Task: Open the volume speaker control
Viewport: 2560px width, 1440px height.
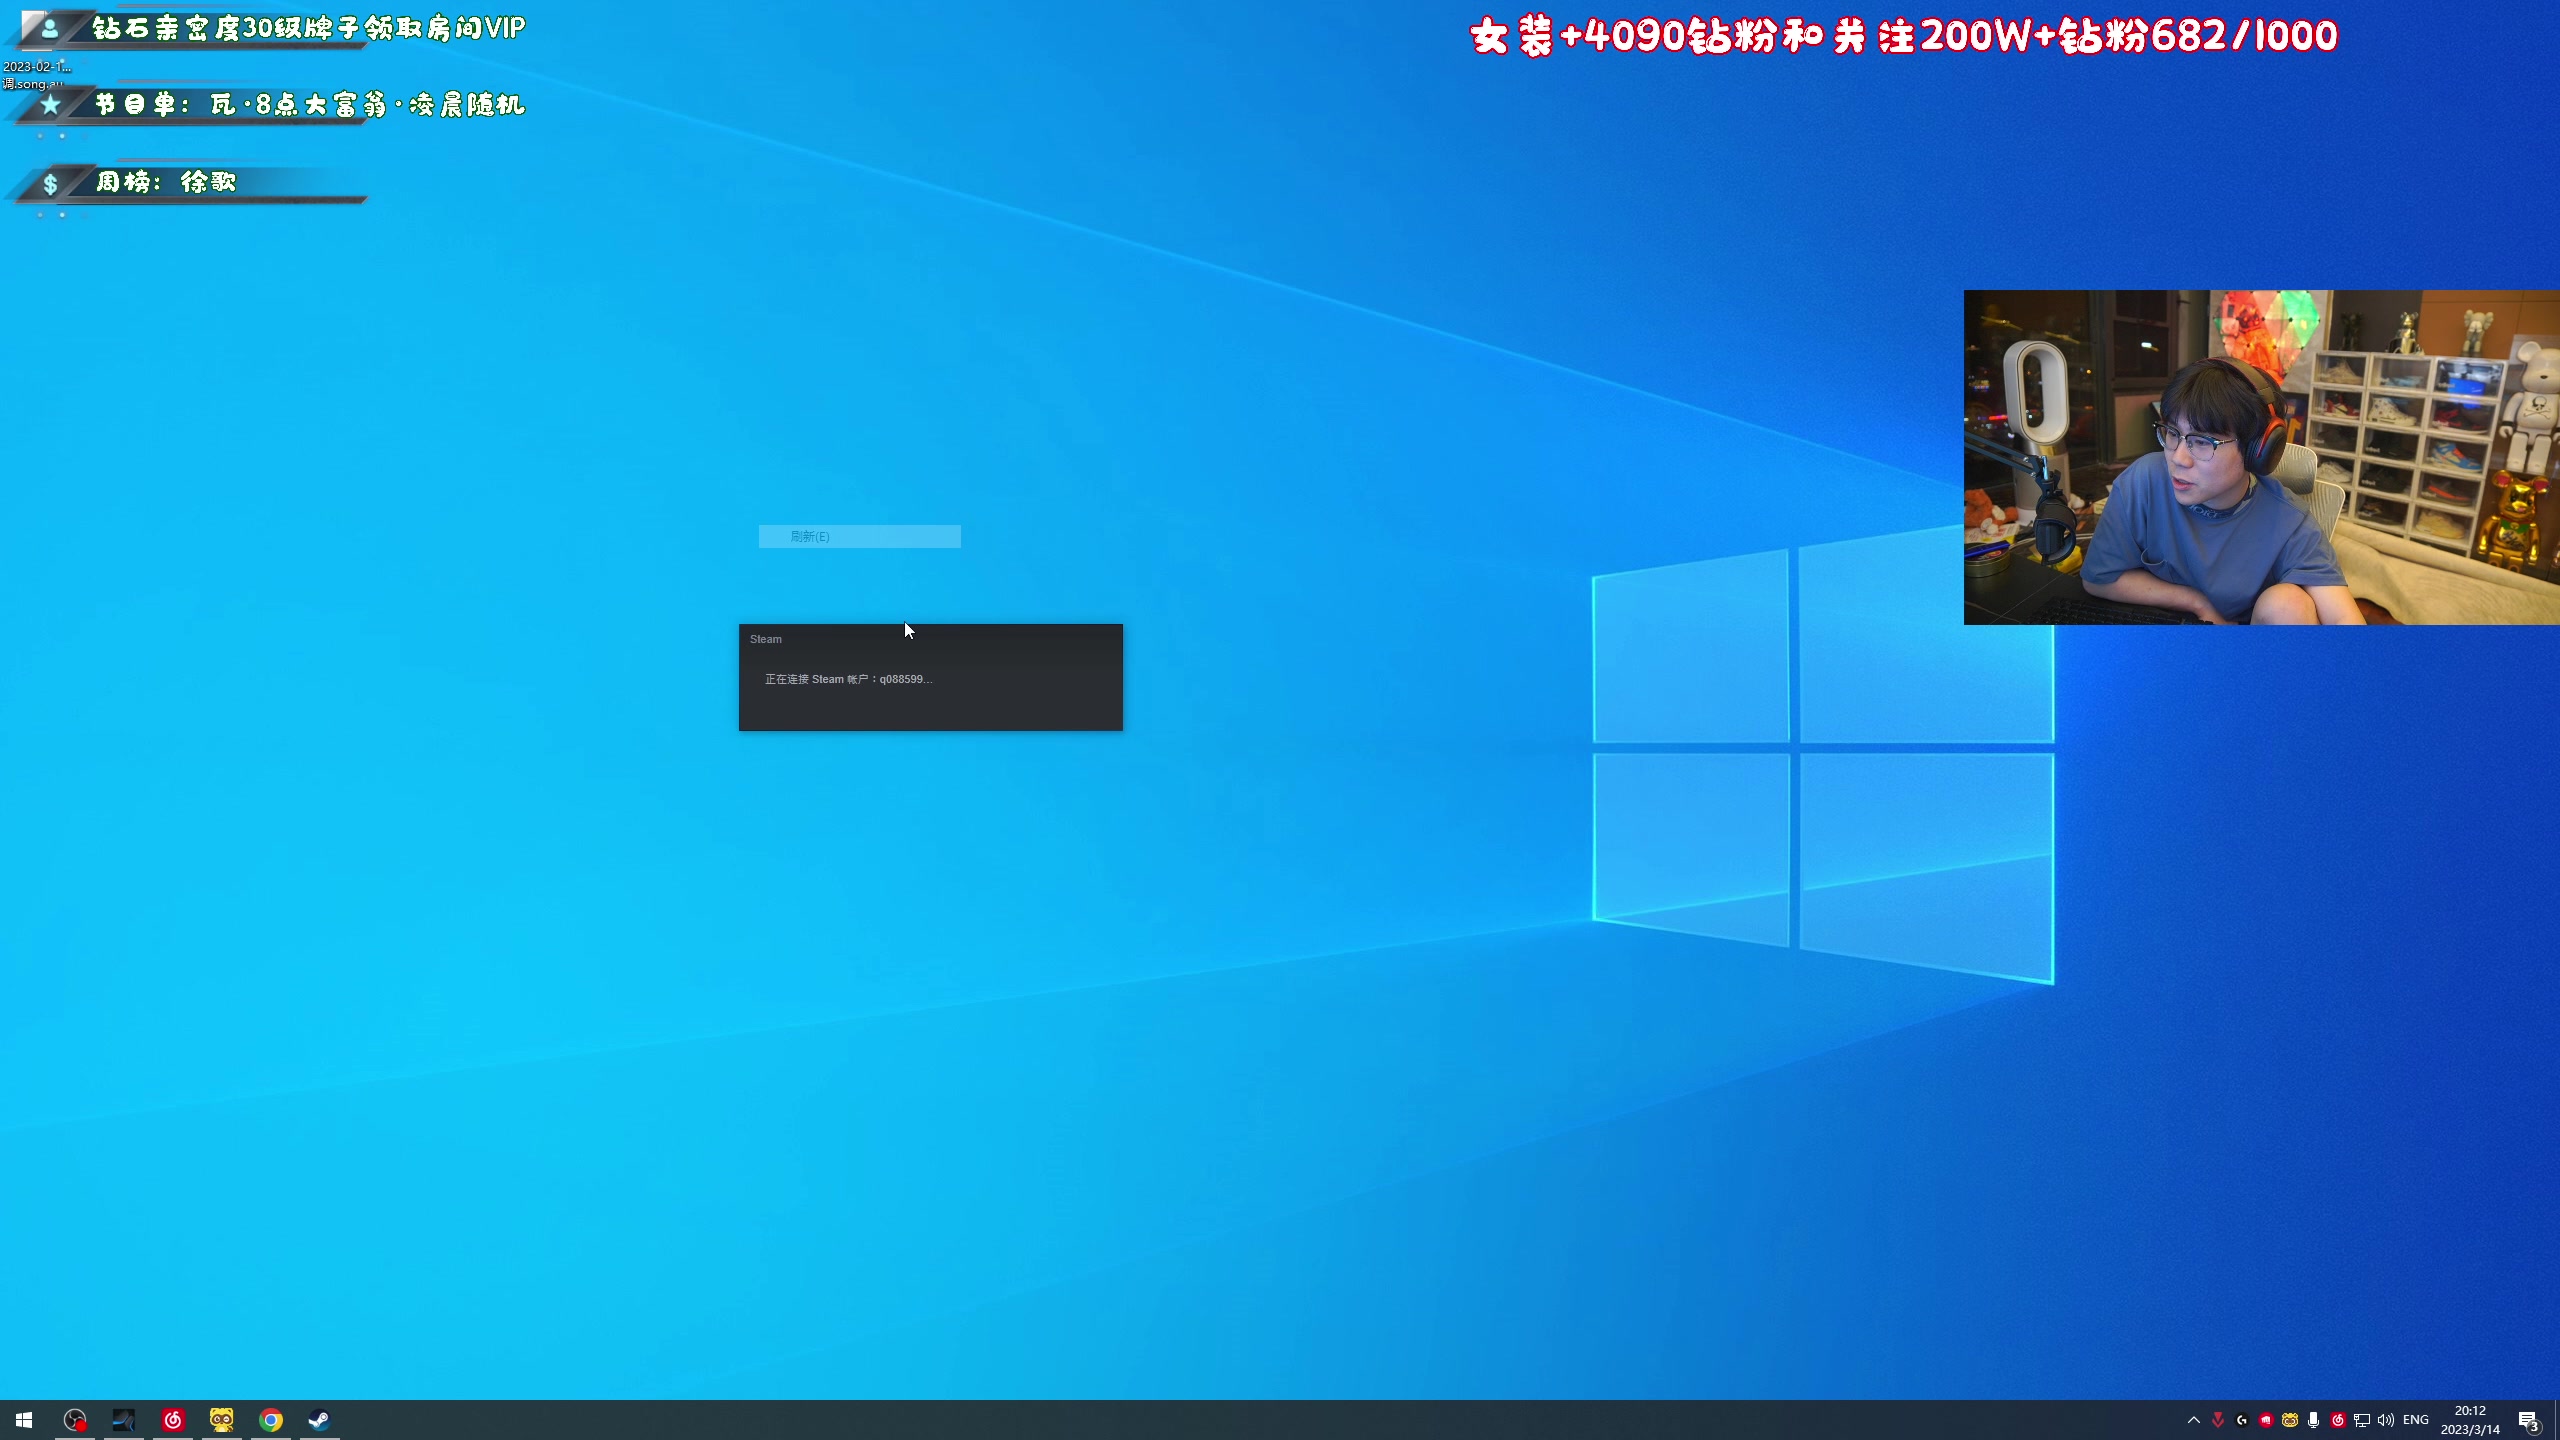Action: [2386, 1420]
